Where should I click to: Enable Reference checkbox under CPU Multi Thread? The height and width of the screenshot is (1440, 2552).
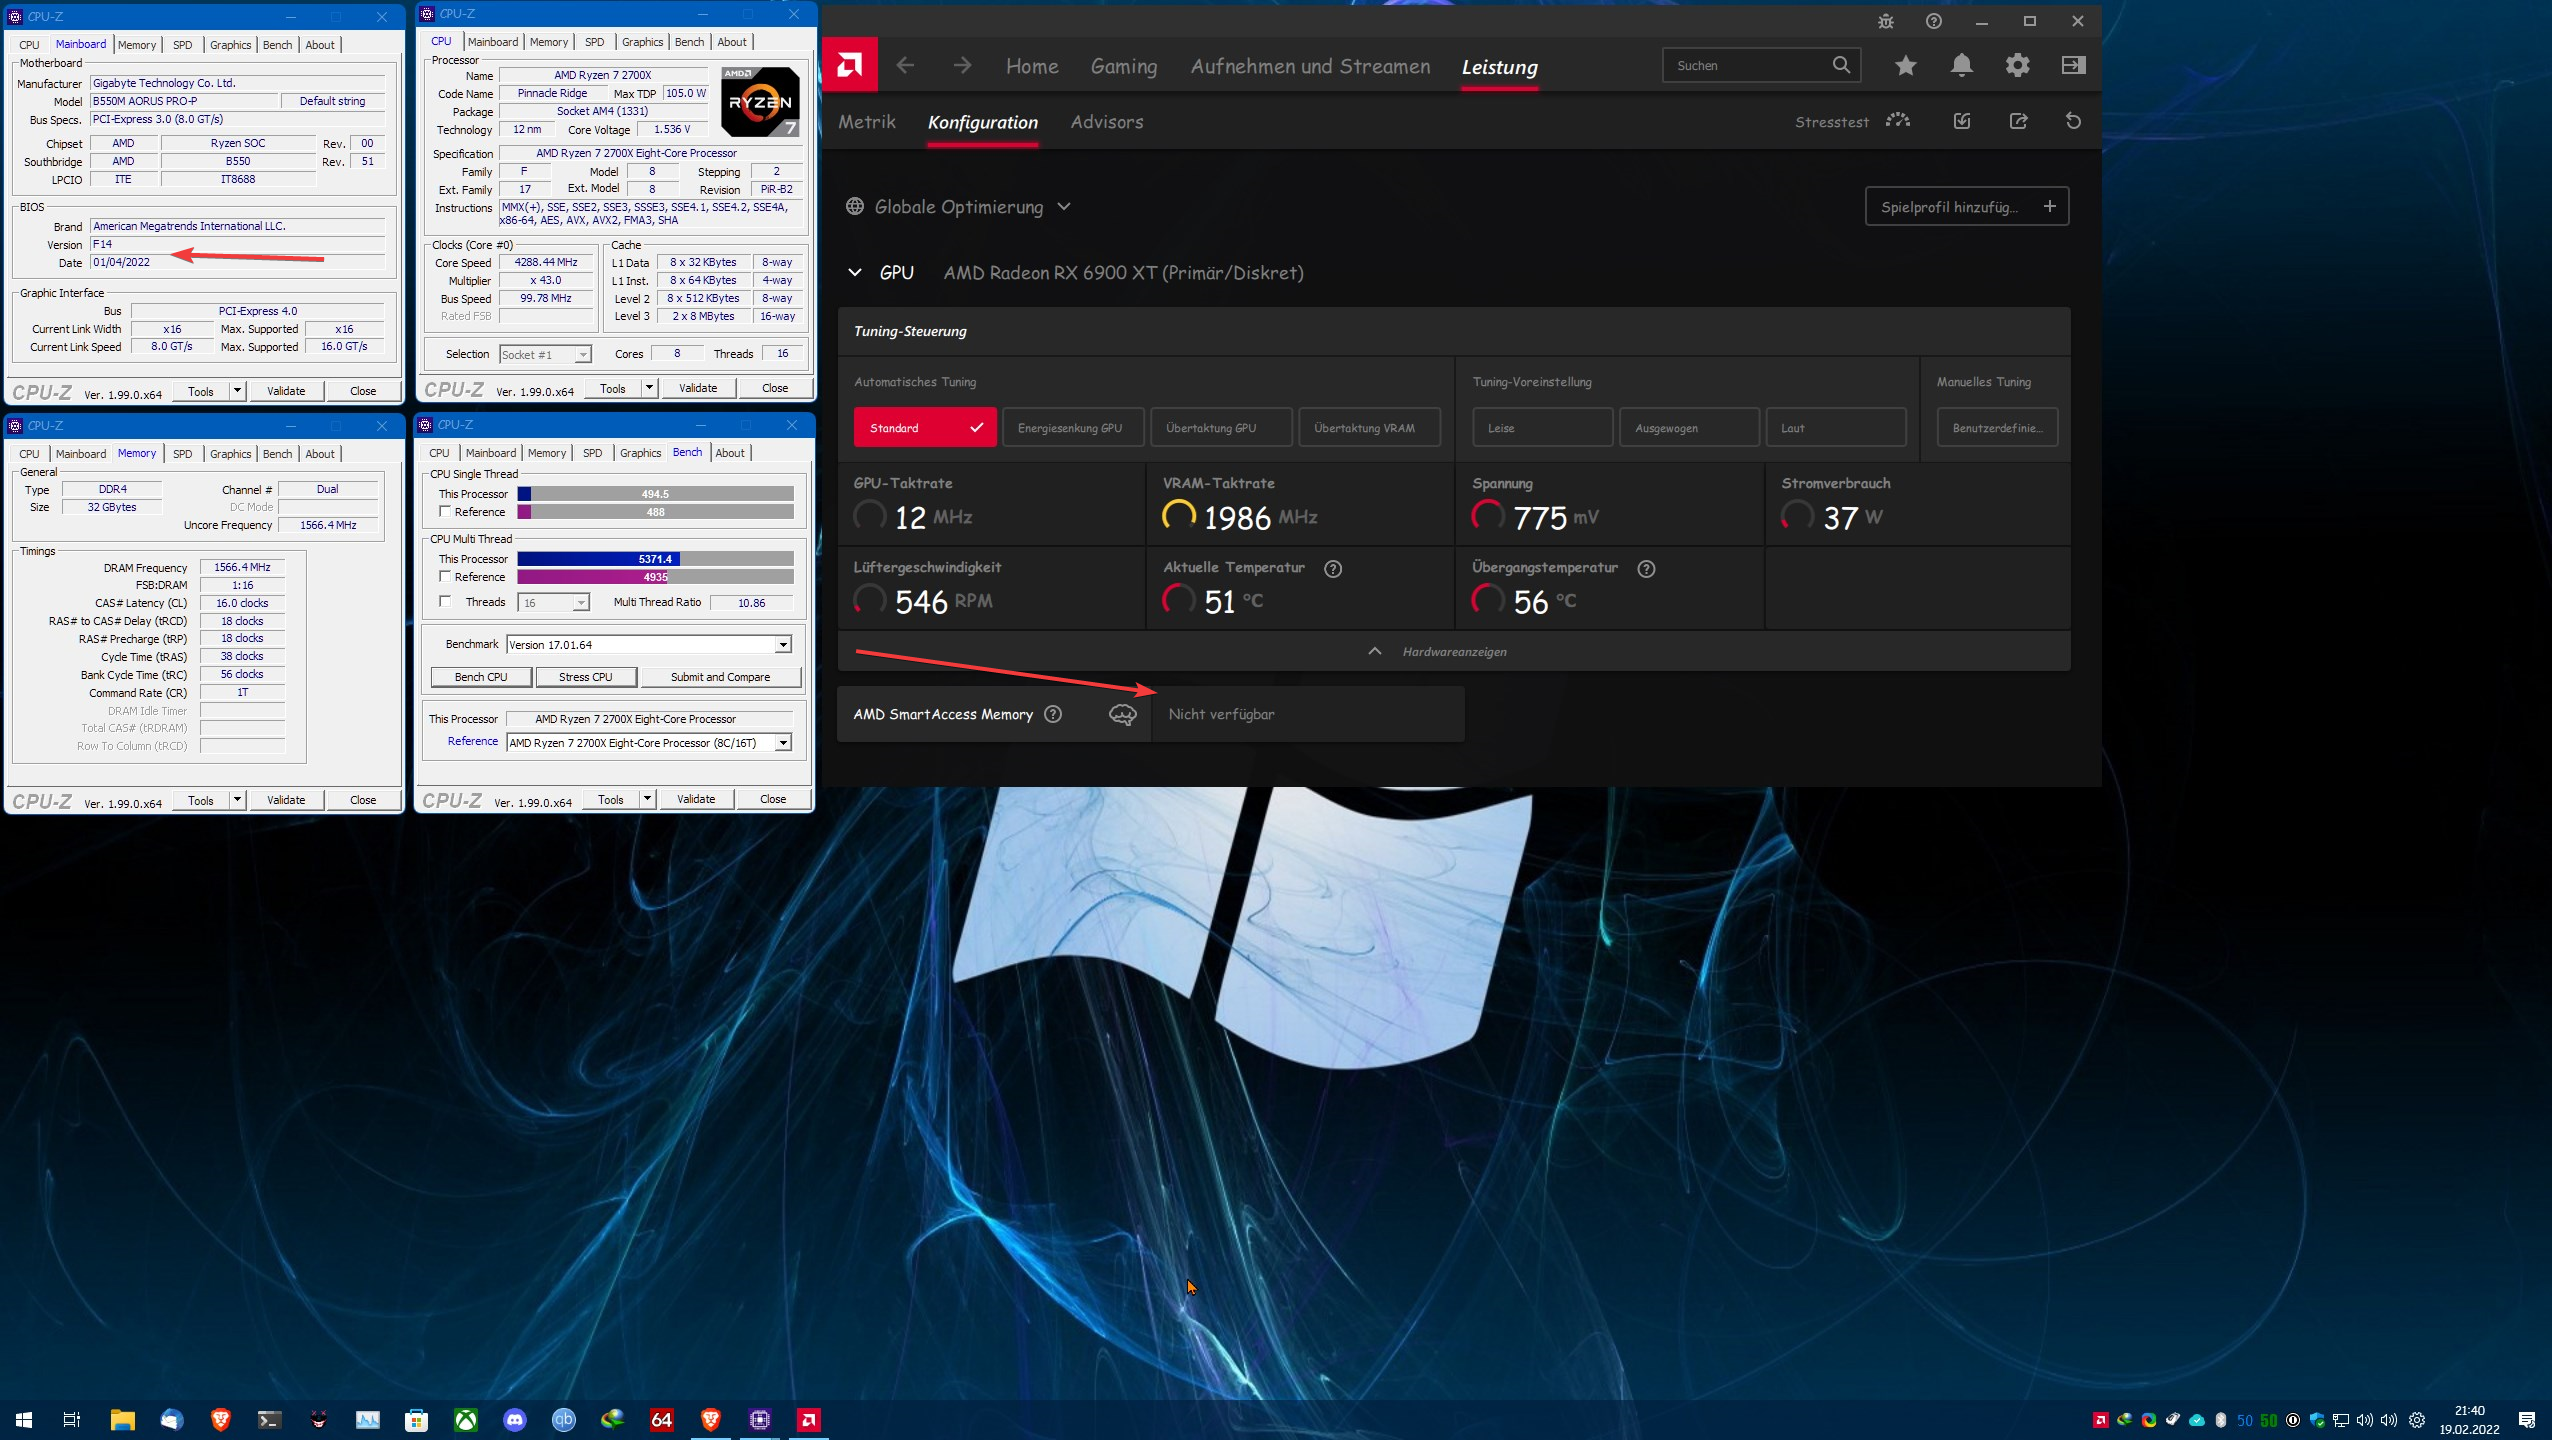click(445, 577)
